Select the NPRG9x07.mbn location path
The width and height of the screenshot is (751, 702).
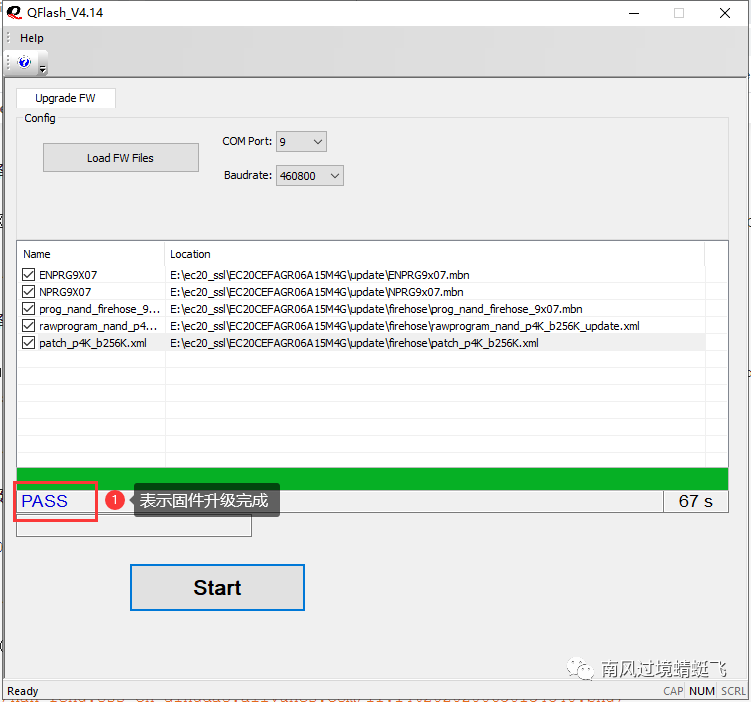[x=317, y=292]
